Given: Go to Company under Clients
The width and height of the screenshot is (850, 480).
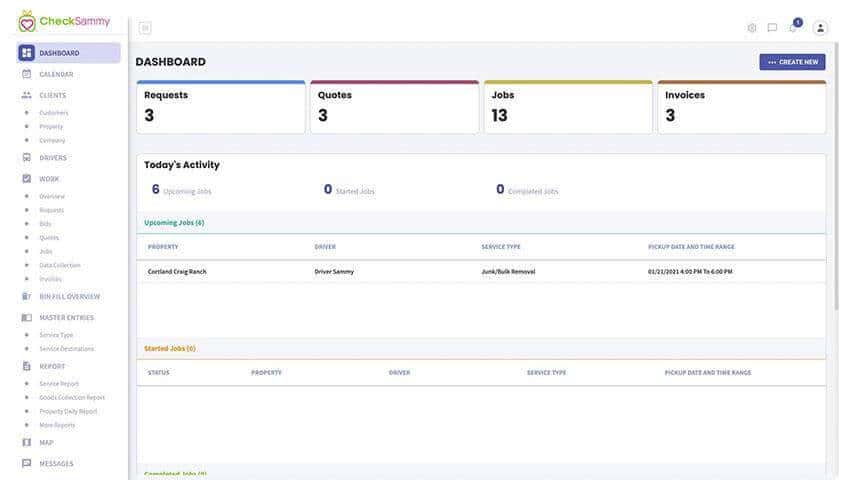Looking at the screenshot, I should click(x=52, y=140).
